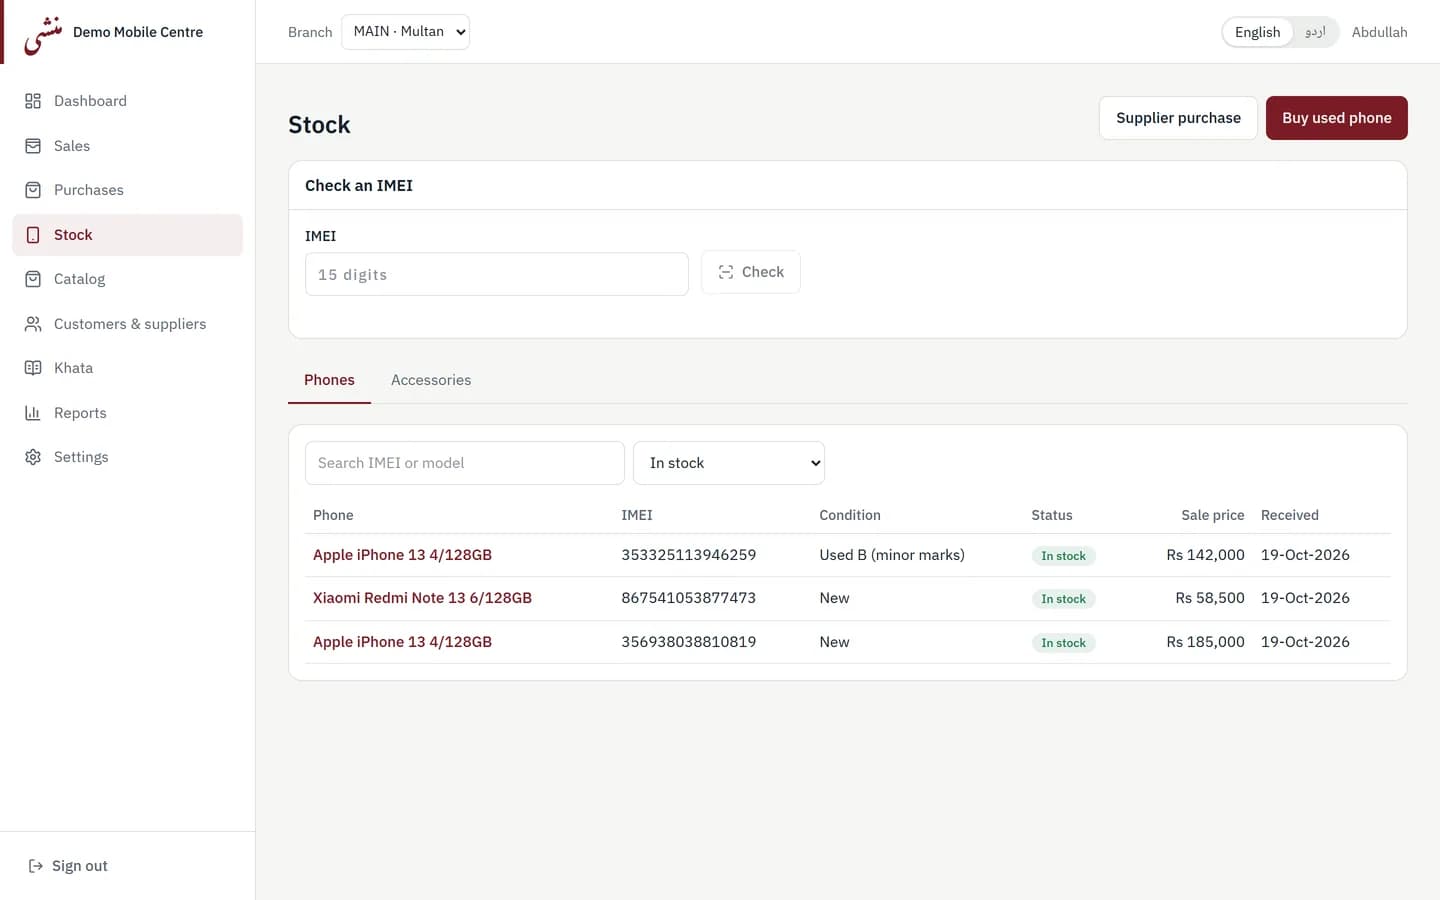
Task: Switch to the Accessories tab
Action: [x=431, y=380]
